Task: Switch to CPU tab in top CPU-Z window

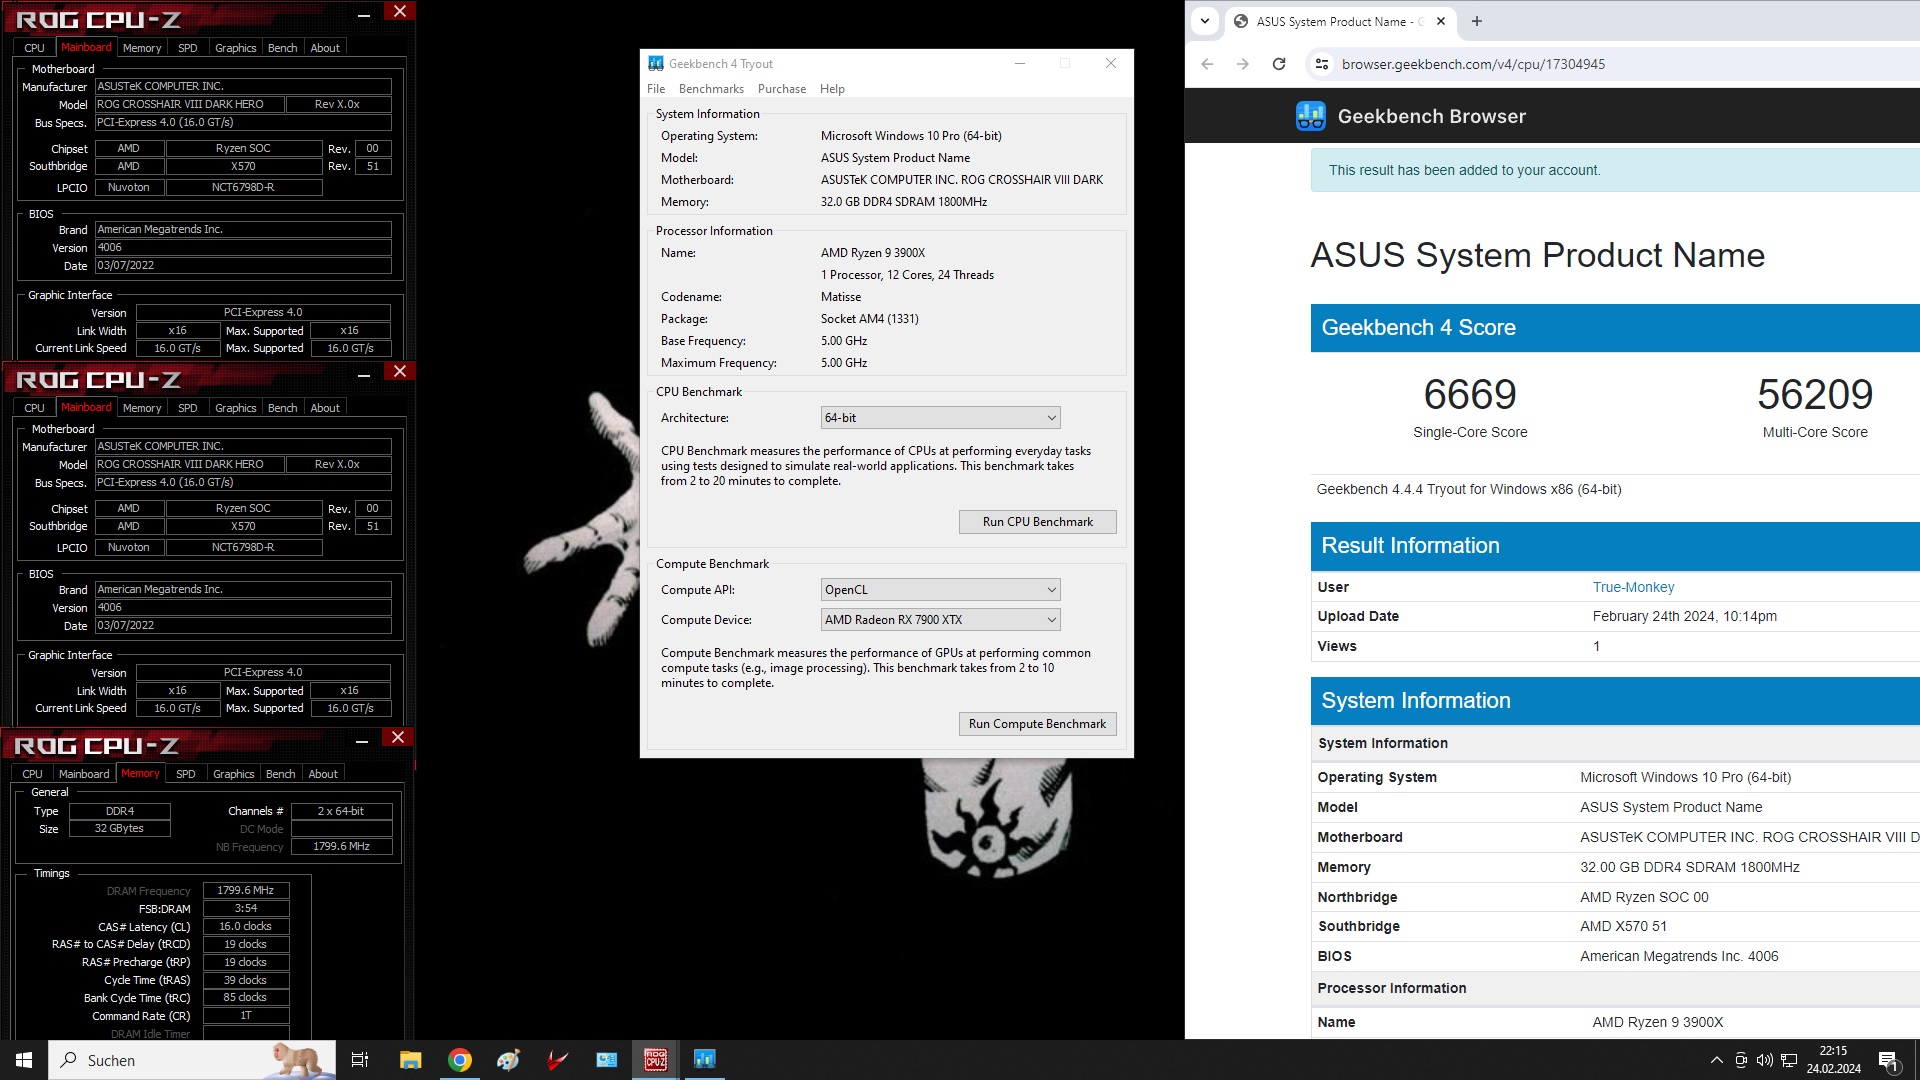Action: (x=34, y=48)
